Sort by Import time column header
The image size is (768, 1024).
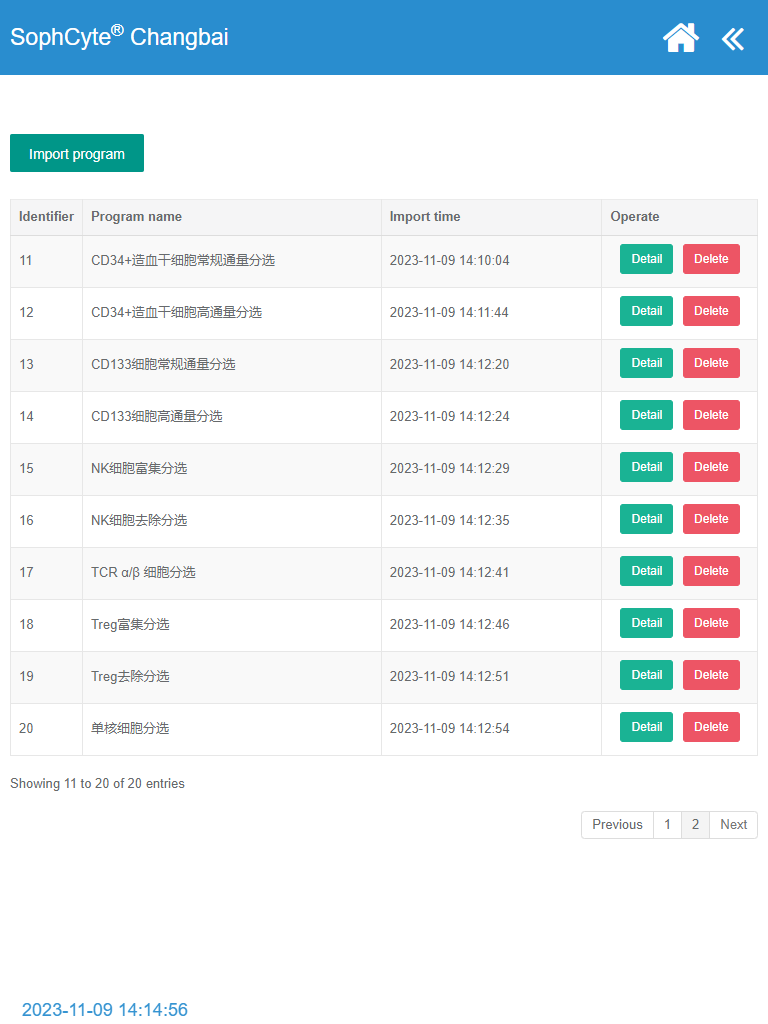(x=425, y=217)
